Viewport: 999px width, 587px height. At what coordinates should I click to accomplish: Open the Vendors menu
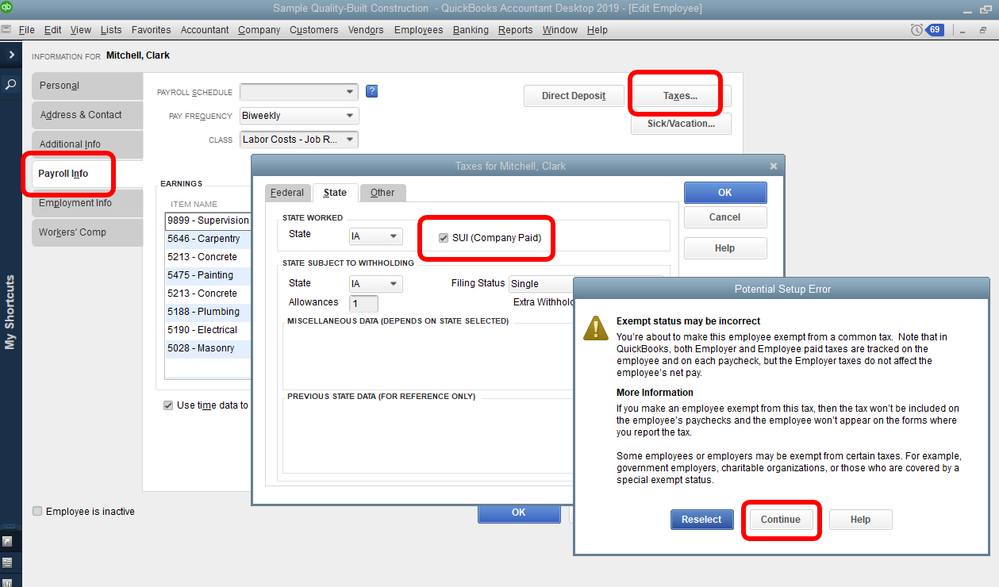pyautogui.click(x=366, y=30)
